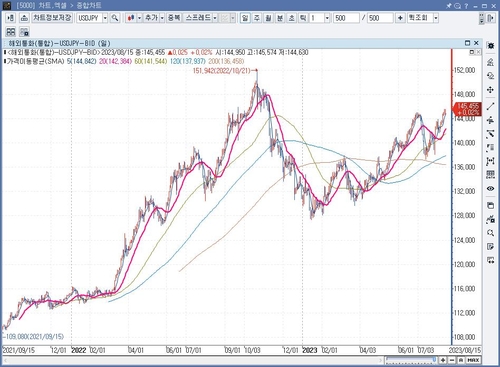The image size is (500, 367).
Task: Open the 스프레드 dropdown arrow
Action: coord(215,18)
